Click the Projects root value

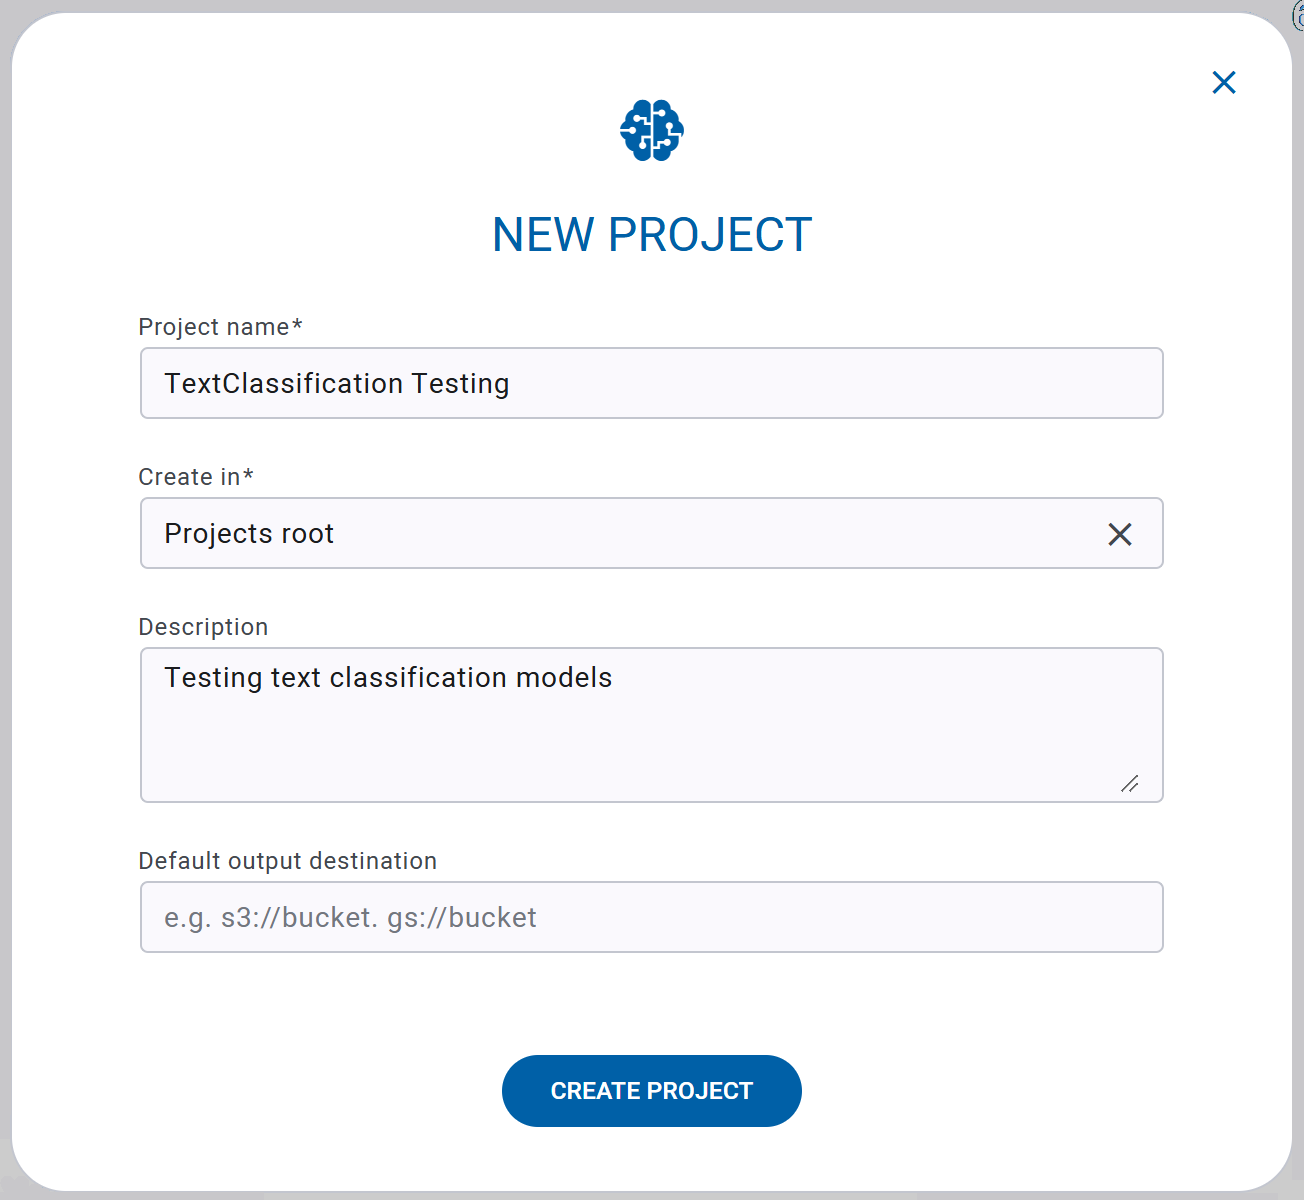click(x=249, y=533)
